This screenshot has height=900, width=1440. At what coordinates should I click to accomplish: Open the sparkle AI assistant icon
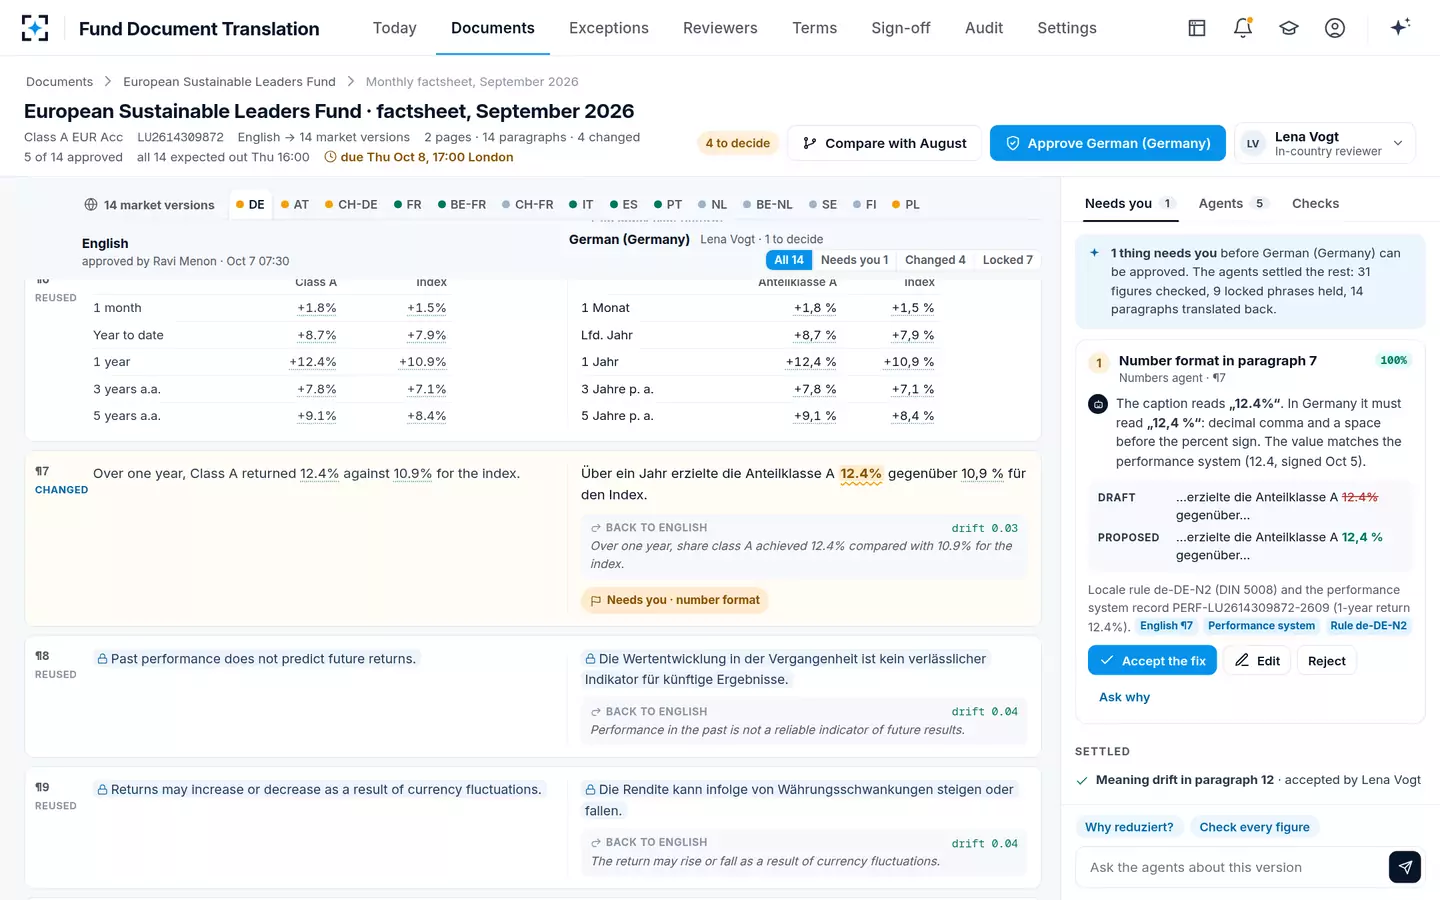1400,27
